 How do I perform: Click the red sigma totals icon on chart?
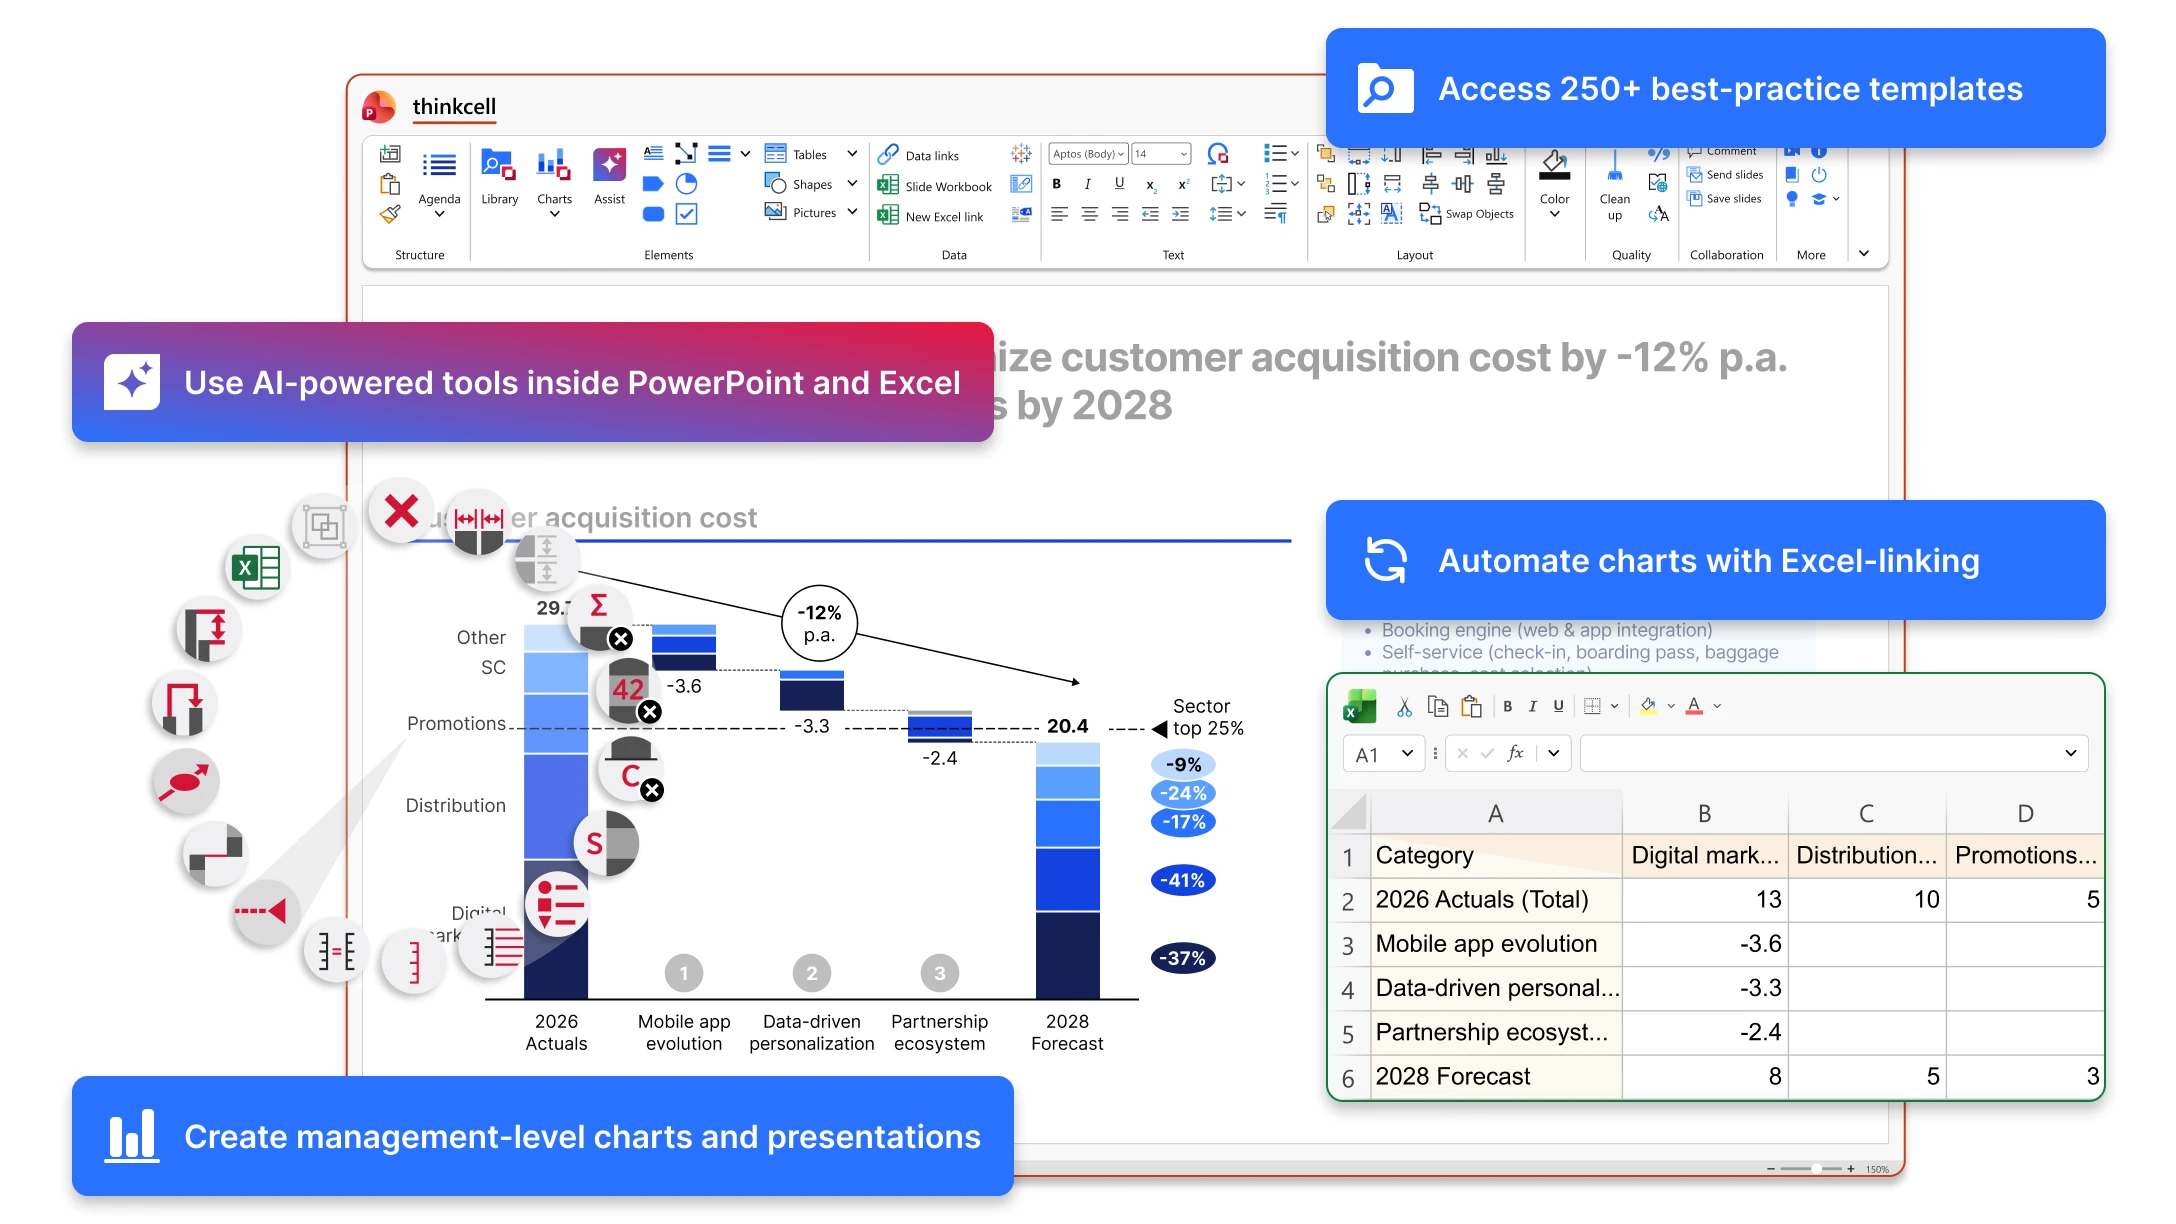pyautogui.click(x=599, y=606)
